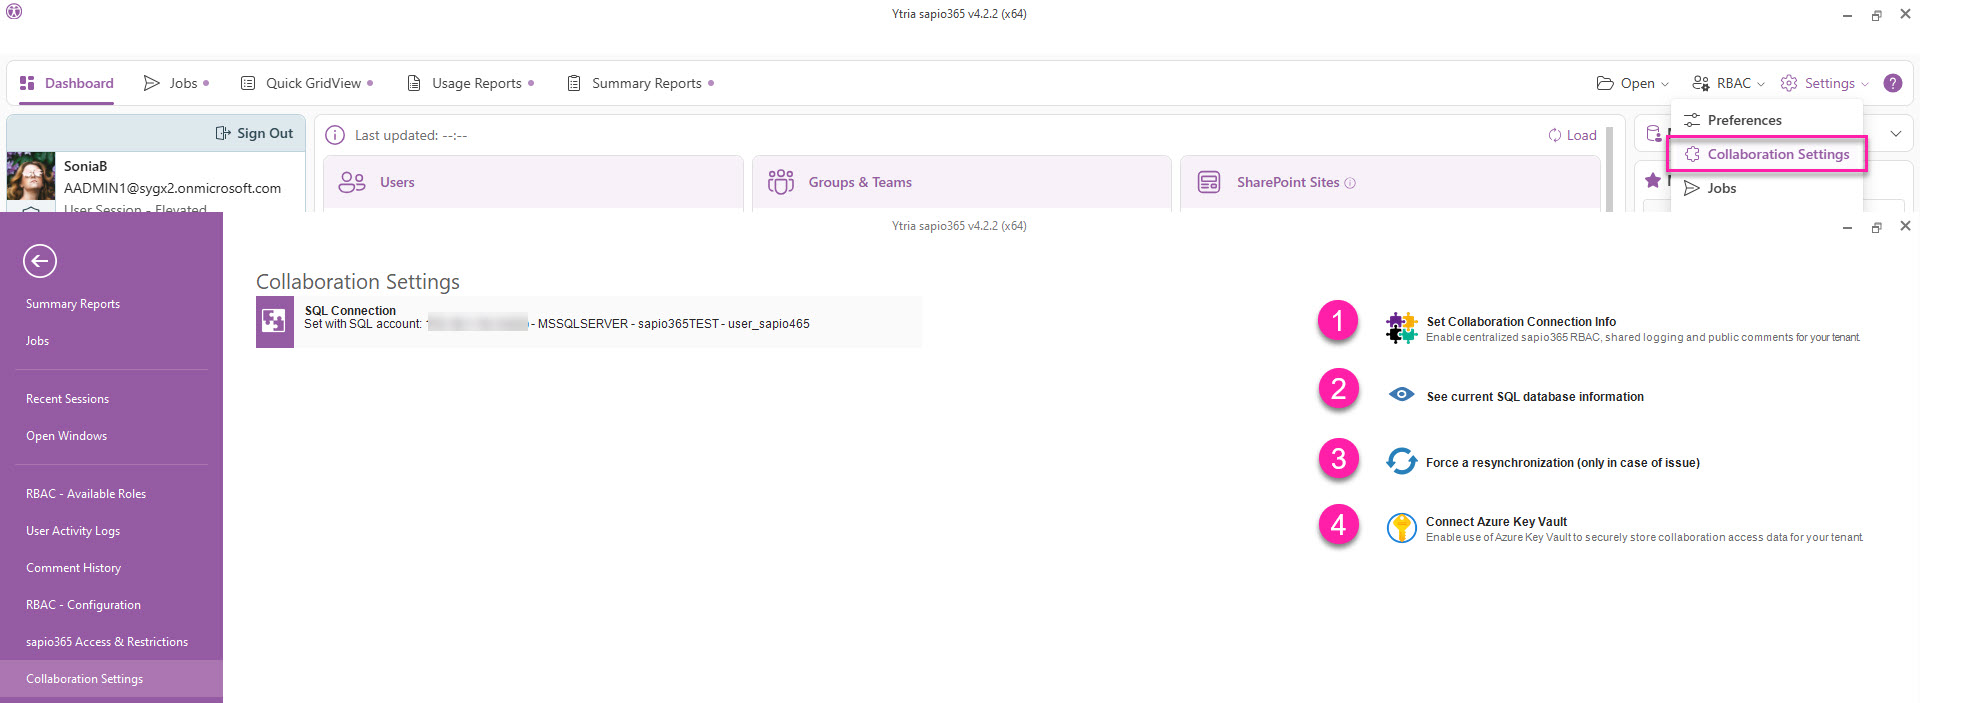Viewport: 1965px width, 703px height.
Task: Click Set Collaboration Connection Info puzzle icon
Action: (x=1402, y=328)
